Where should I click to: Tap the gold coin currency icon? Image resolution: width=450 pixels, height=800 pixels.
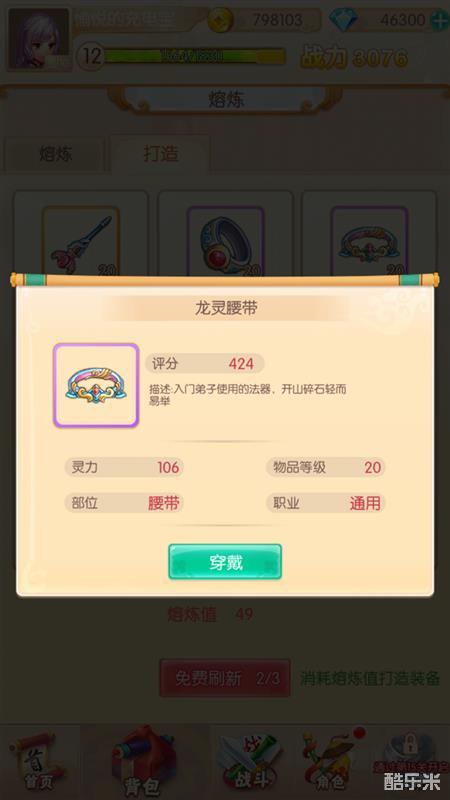(x=220, y=20)
